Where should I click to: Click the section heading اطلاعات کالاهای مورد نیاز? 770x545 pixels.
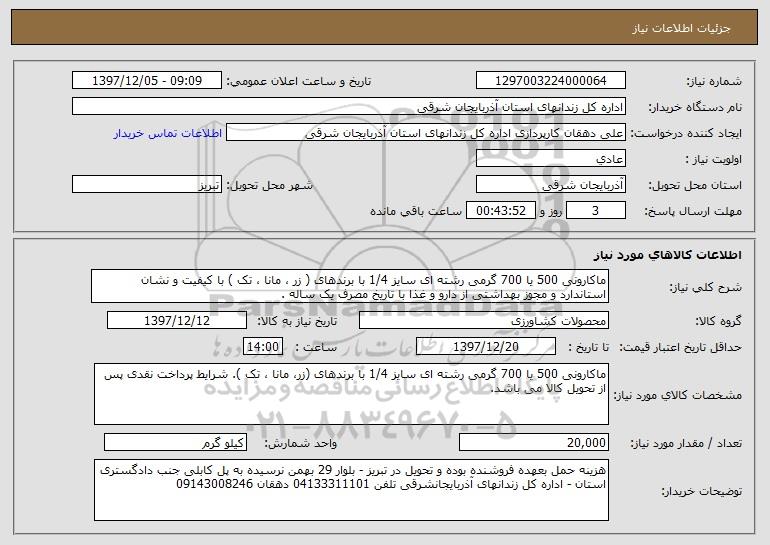click(667, 255)
